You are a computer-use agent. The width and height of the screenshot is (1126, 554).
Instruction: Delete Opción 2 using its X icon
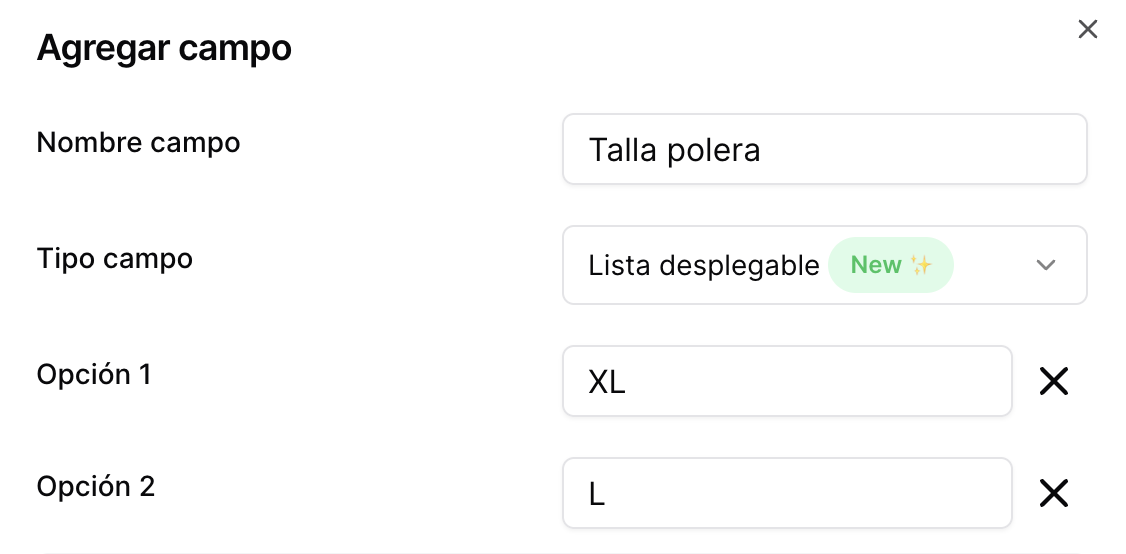tap(1054, 493)
